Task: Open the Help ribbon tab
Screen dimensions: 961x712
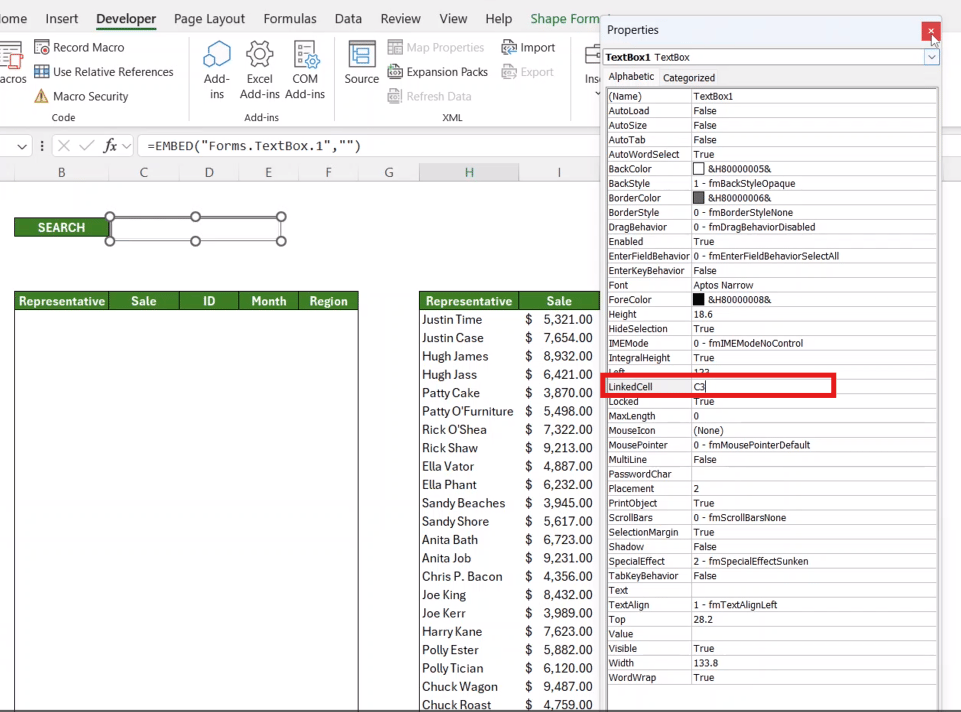Action: [498, 18]
